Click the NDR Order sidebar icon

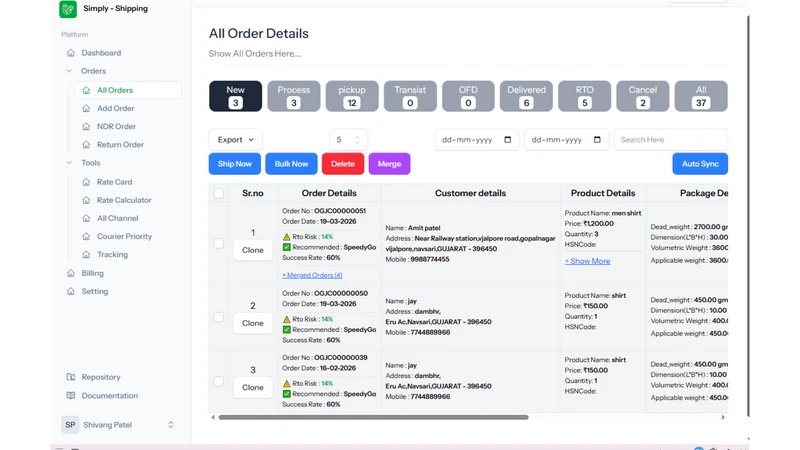tap(86, 126)
